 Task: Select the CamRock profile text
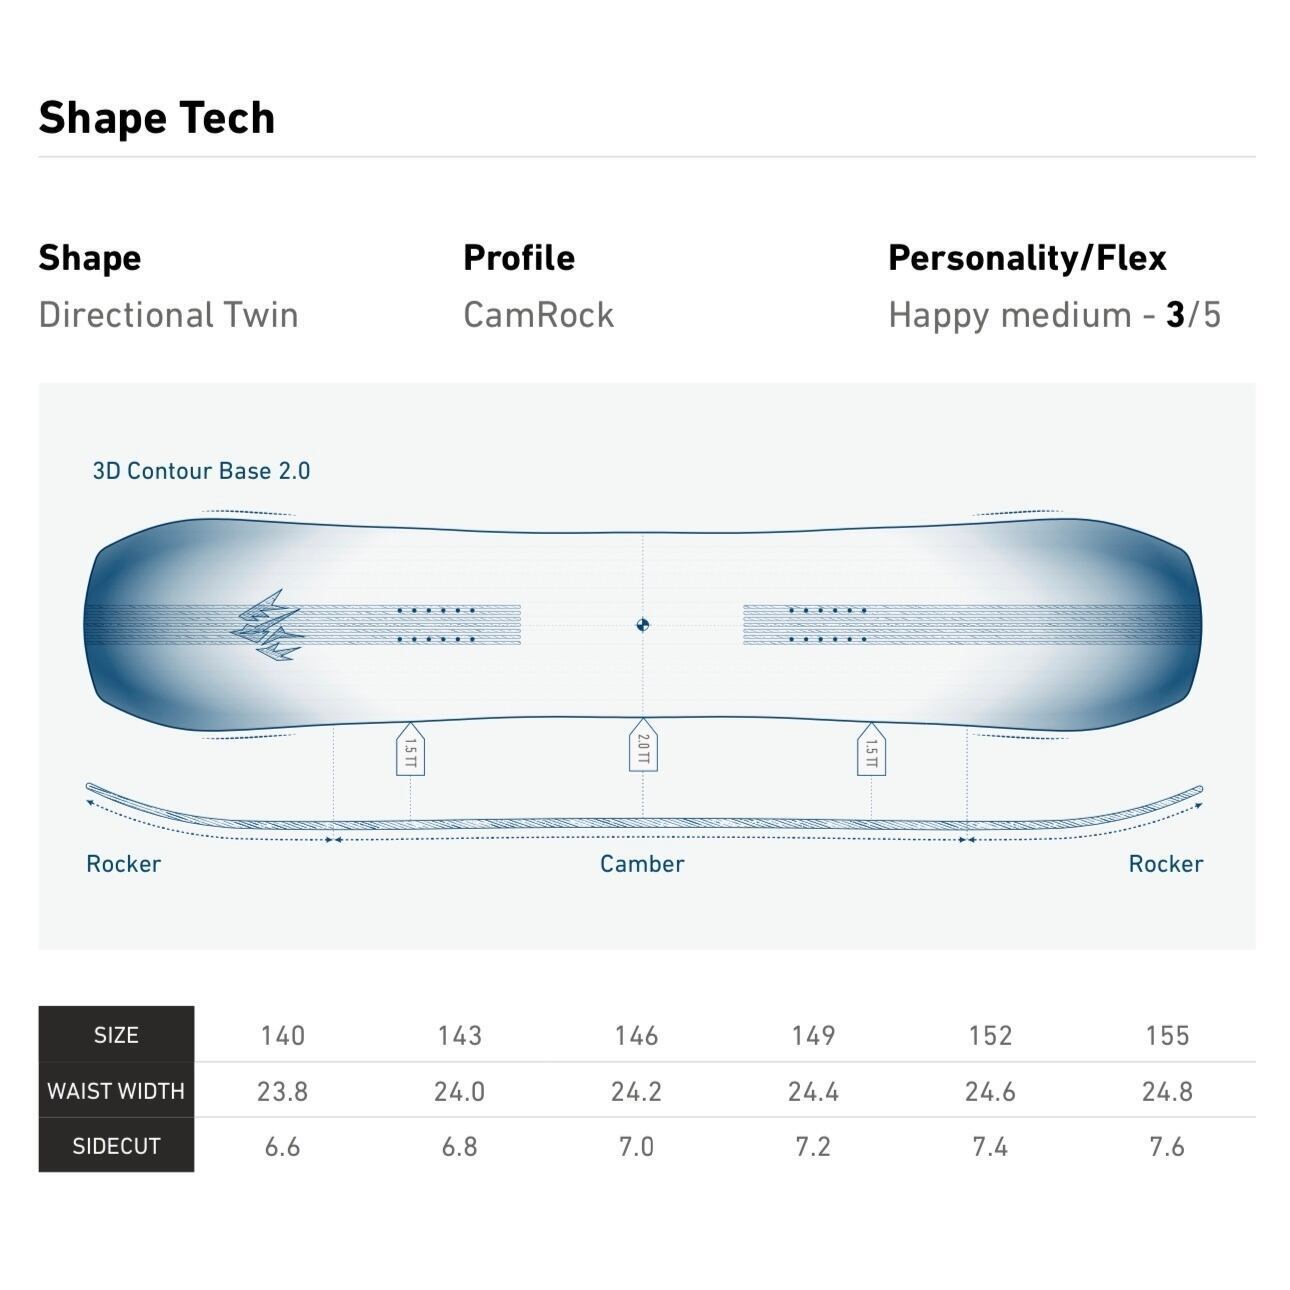538,315
